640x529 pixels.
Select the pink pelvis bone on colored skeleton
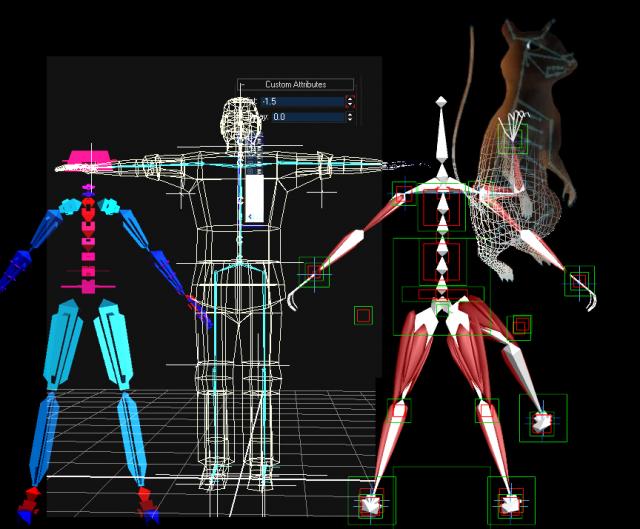coord(88,286)
